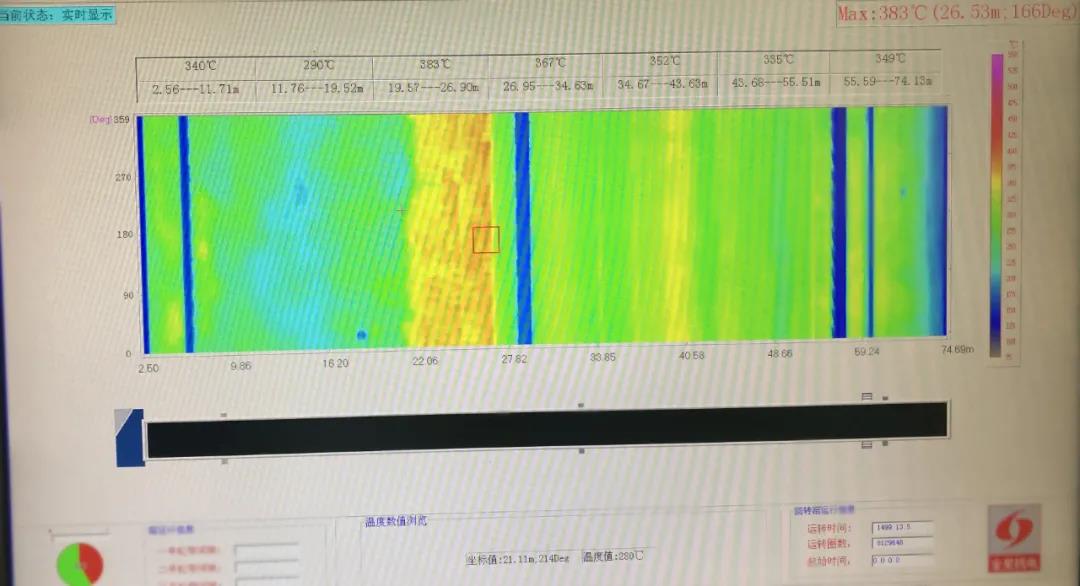Click the wide blue tyre band near 27.82m
The image size is (1080, 586).
(x=522, y=228)
